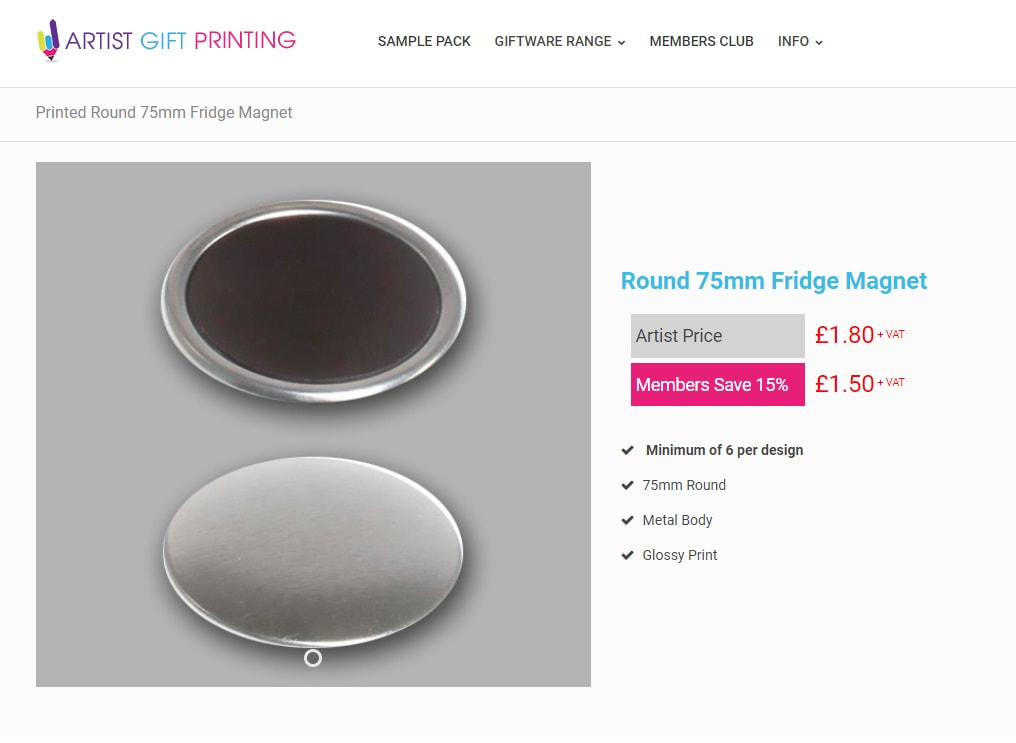Screen dimensions: 1016x743
Task: Click the checkmark icon beside Glossy Print
Action: click(628, 555)
